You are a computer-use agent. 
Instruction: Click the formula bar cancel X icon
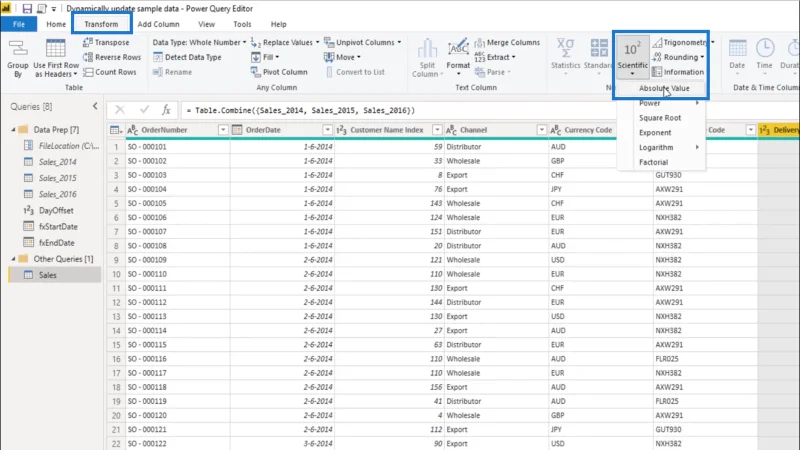point(119,110)
